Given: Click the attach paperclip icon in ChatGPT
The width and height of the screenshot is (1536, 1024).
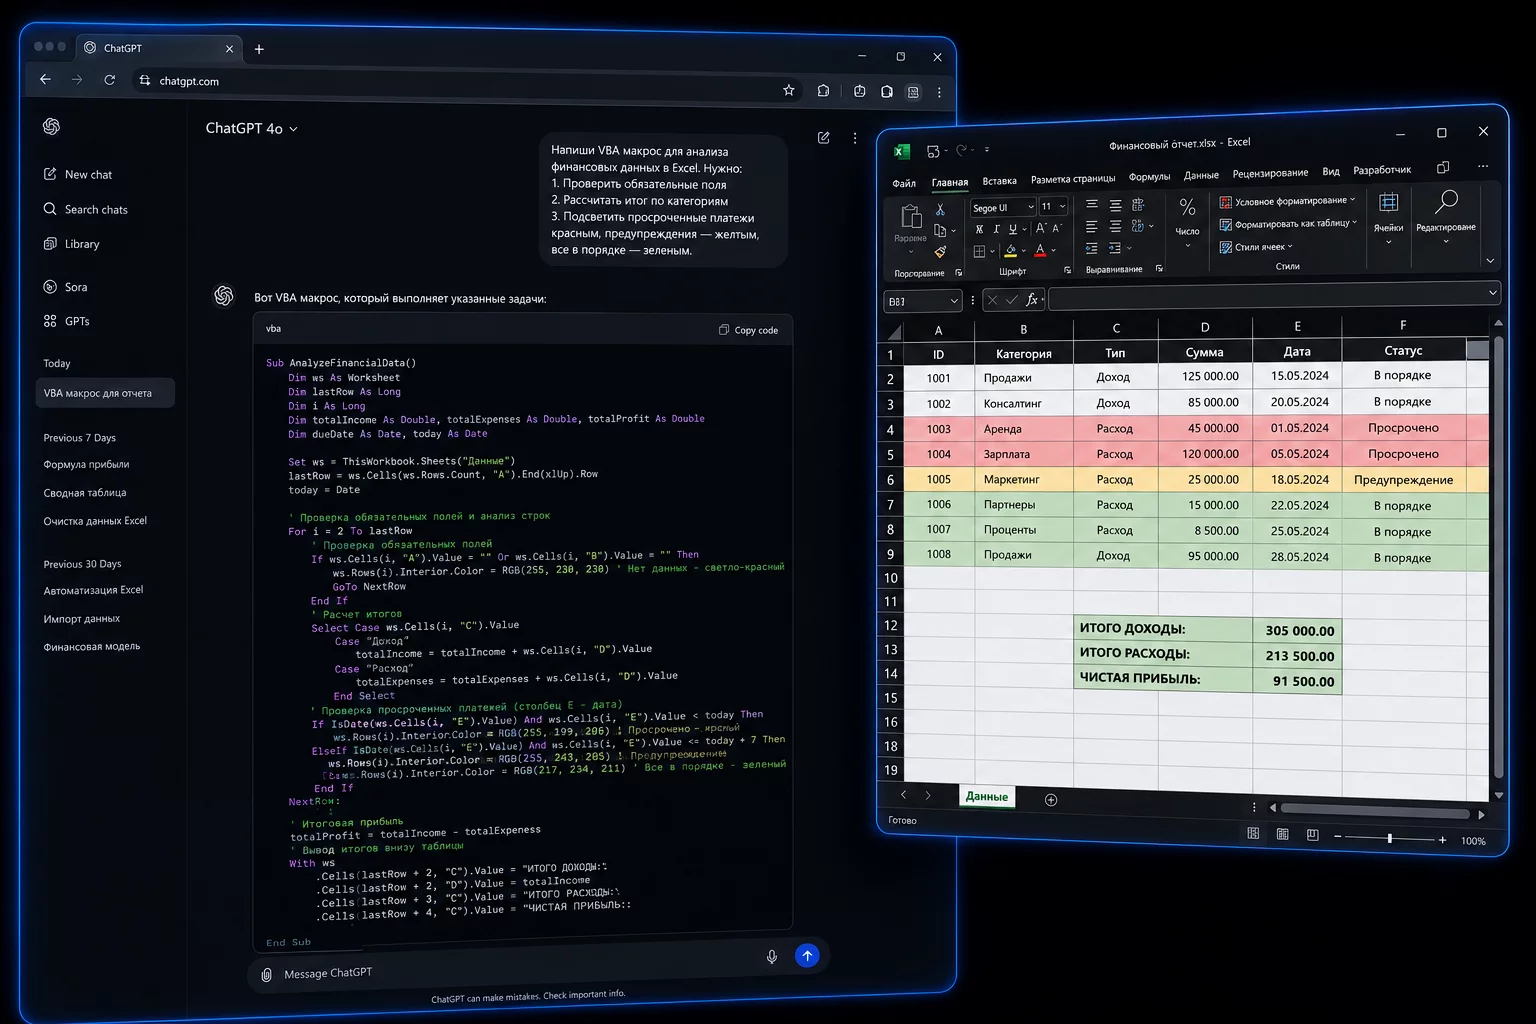Looking at the screenshot, I should [x=266, y=975].
